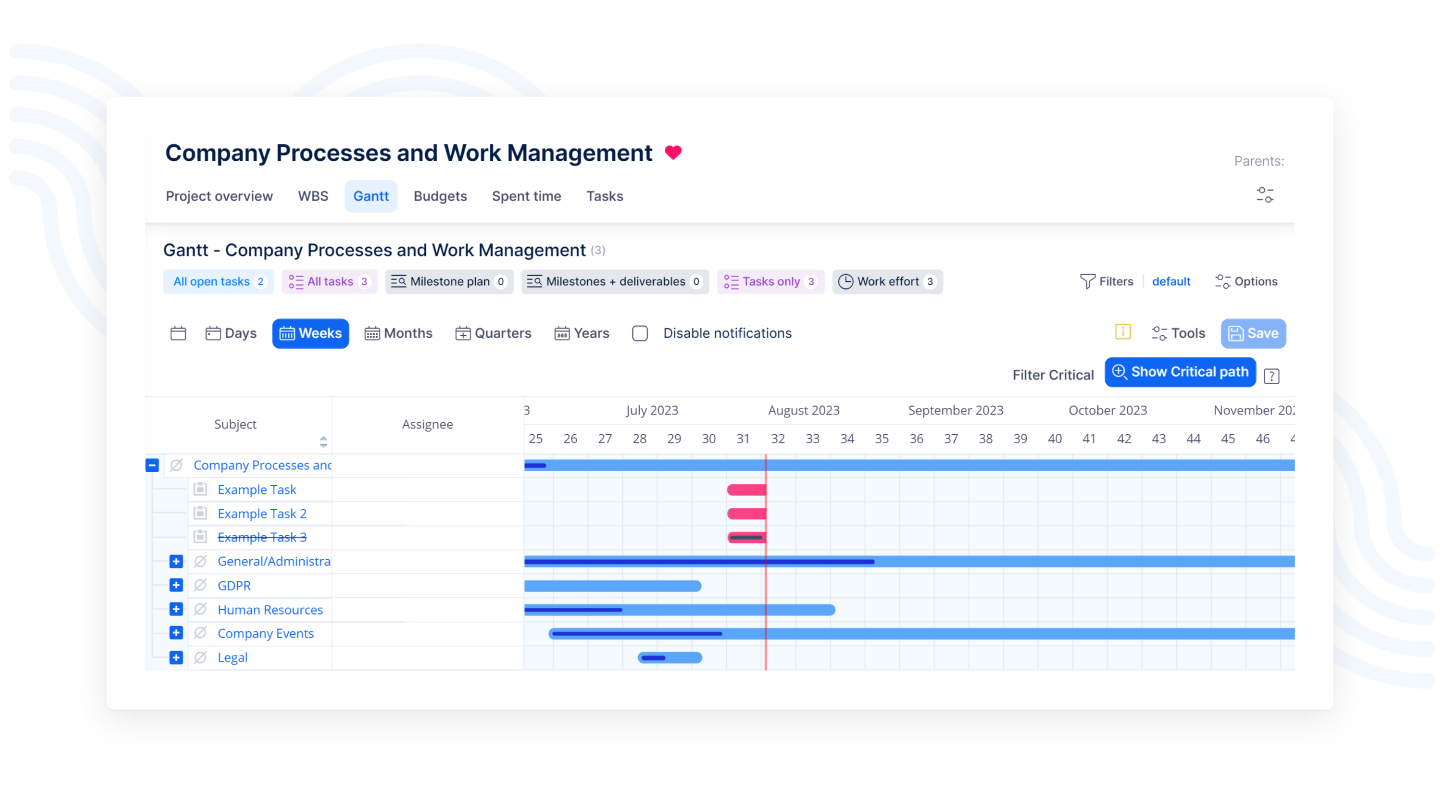Expand the Human Resources subproject

(176, 609)
